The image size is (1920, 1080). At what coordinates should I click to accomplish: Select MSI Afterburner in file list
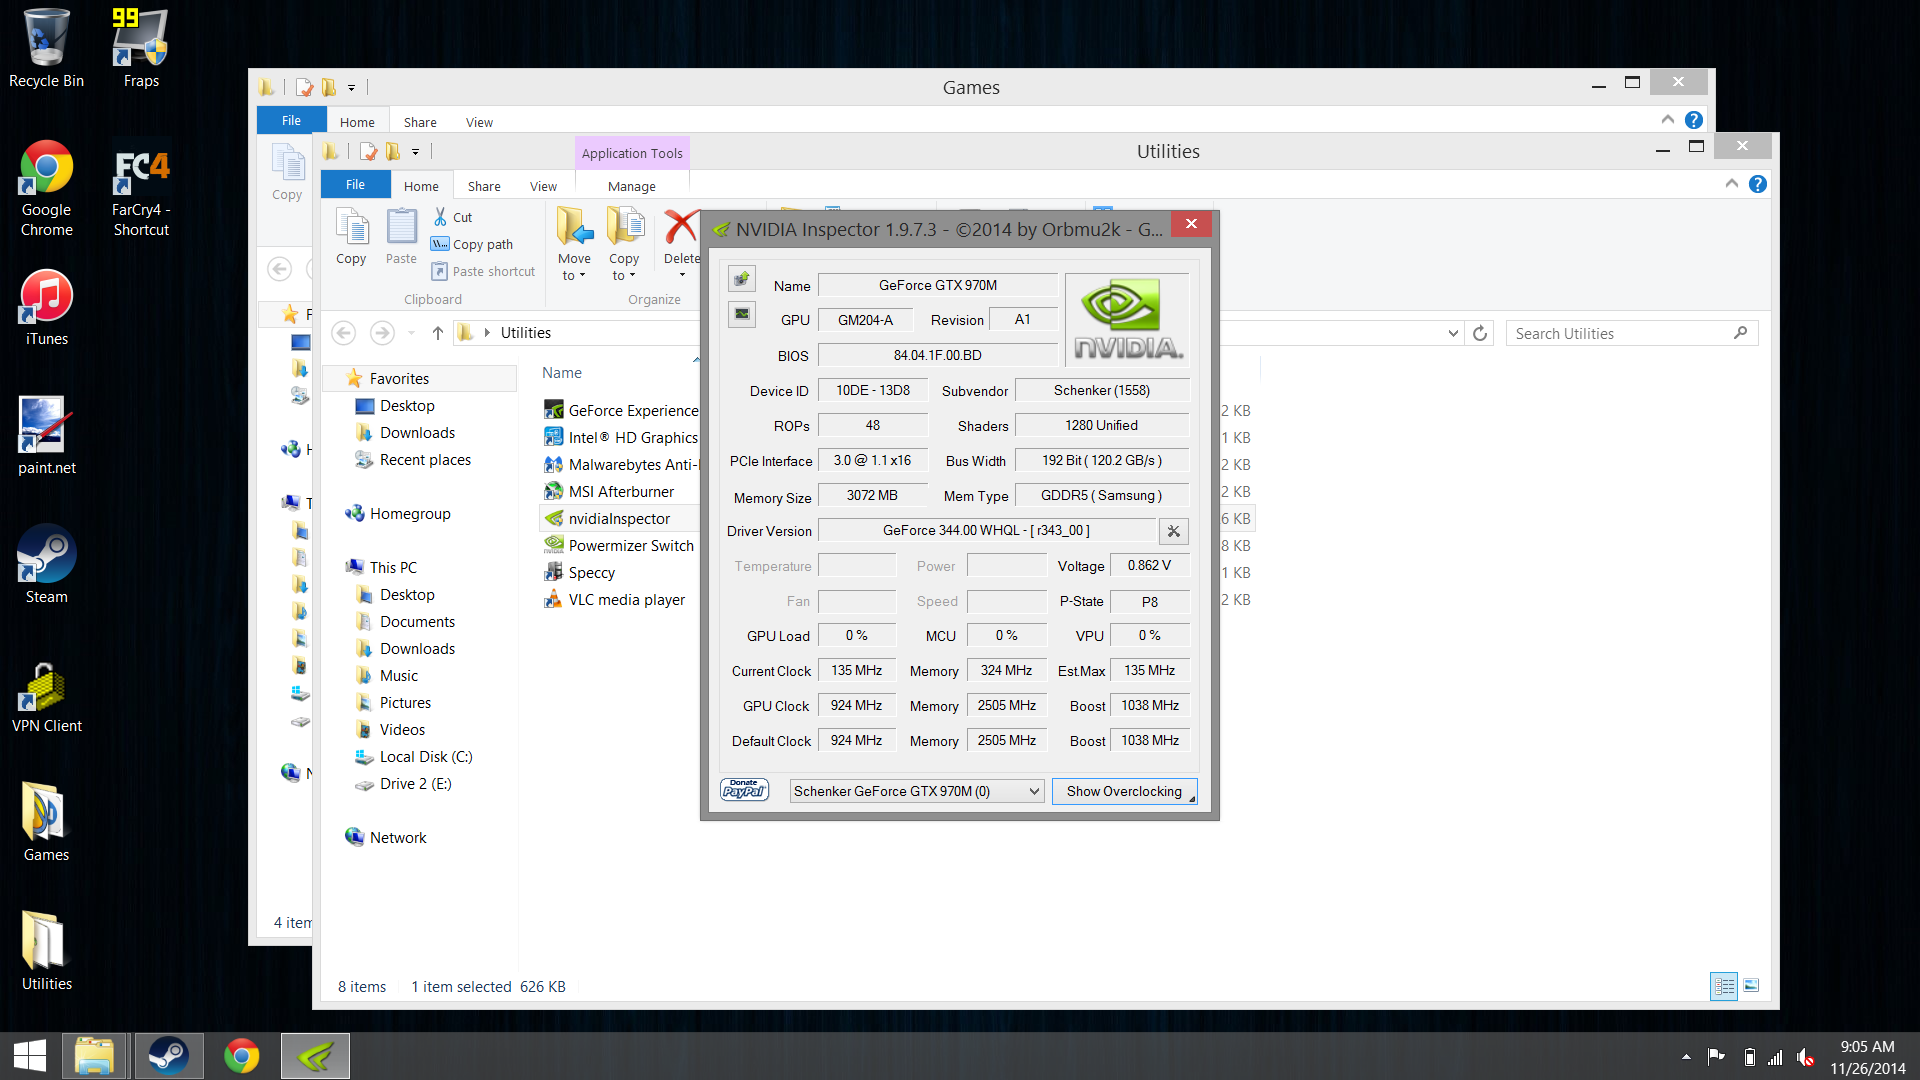point(620,492)
